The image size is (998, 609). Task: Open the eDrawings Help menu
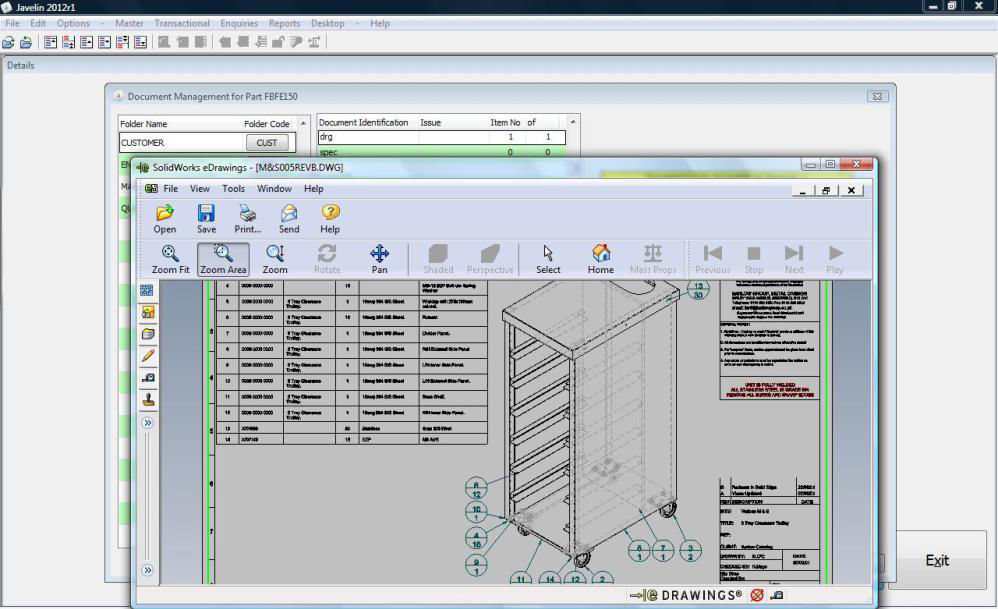pos(313,188)
